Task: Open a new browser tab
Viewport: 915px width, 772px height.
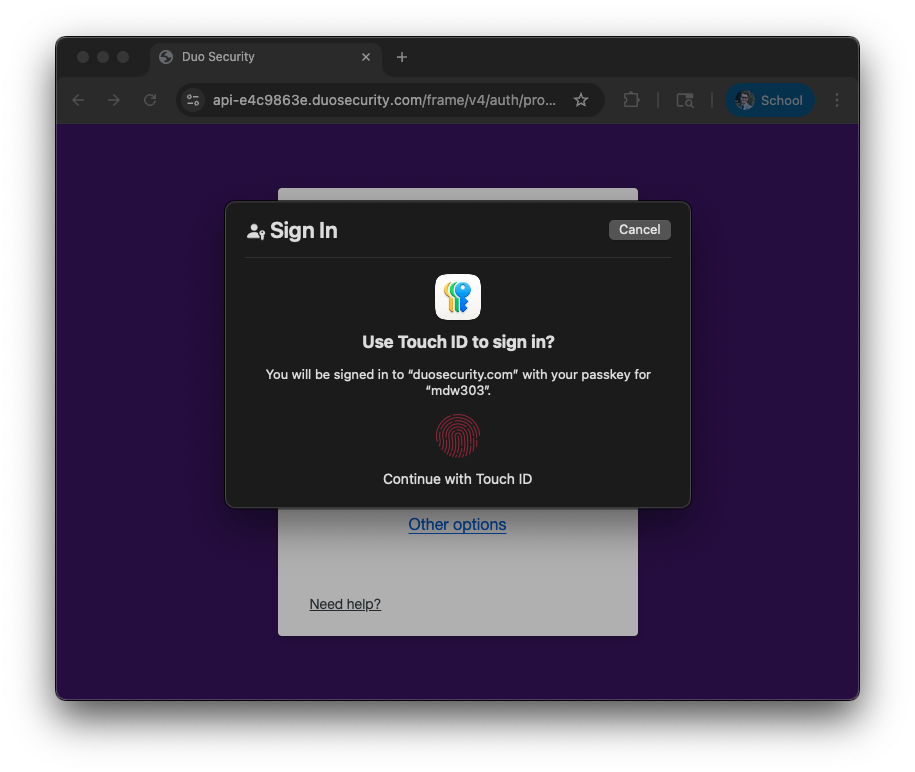Action: [x=402, y=57]
